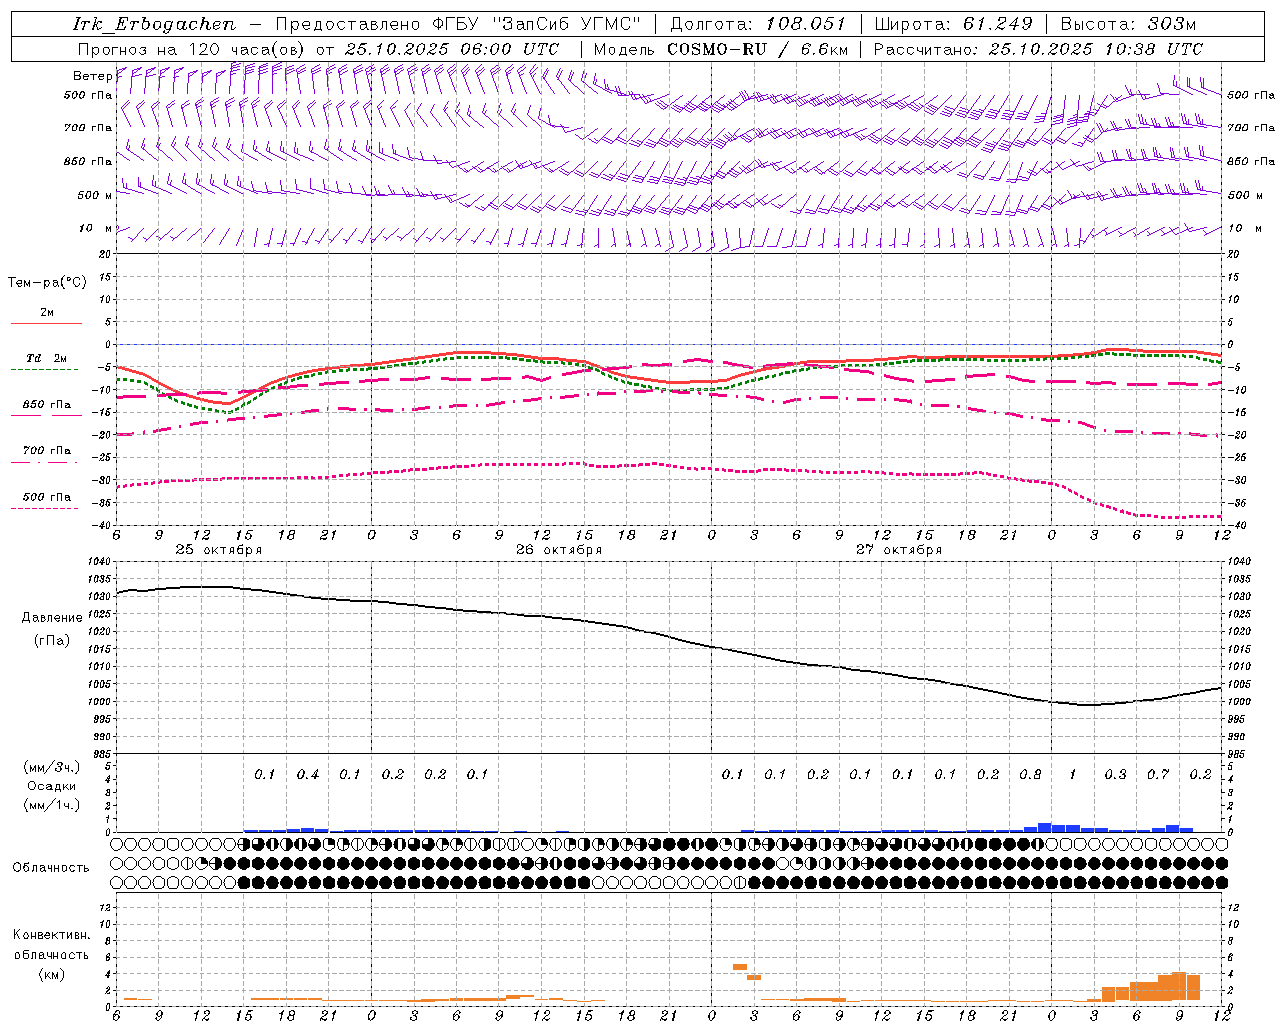Click the '(км)' unit label of the convective panel

click(51, 974)
